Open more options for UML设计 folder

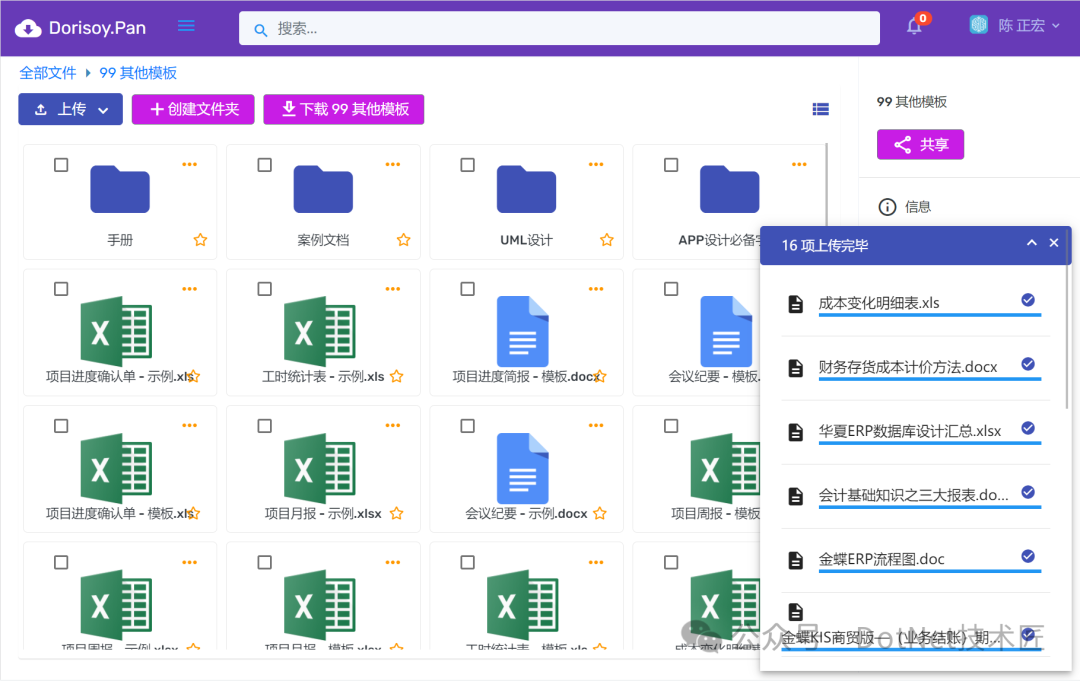pyautogui.click(x=596, y=165)
